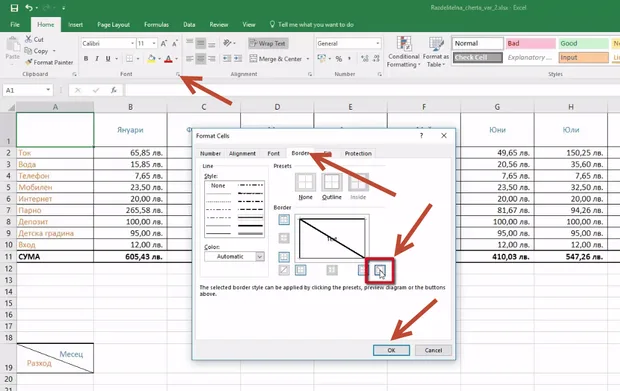Apply the Align Left icon

190,59
